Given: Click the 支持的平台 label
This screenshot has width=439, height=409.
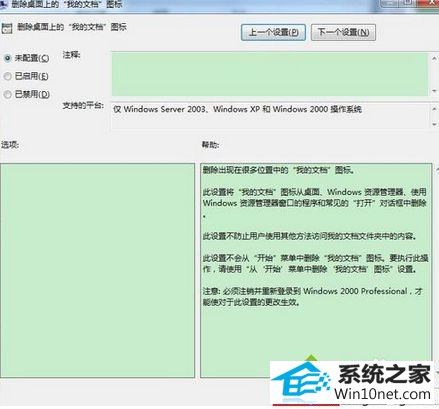Looking at the screenshot, I should [x=83, y=106].
